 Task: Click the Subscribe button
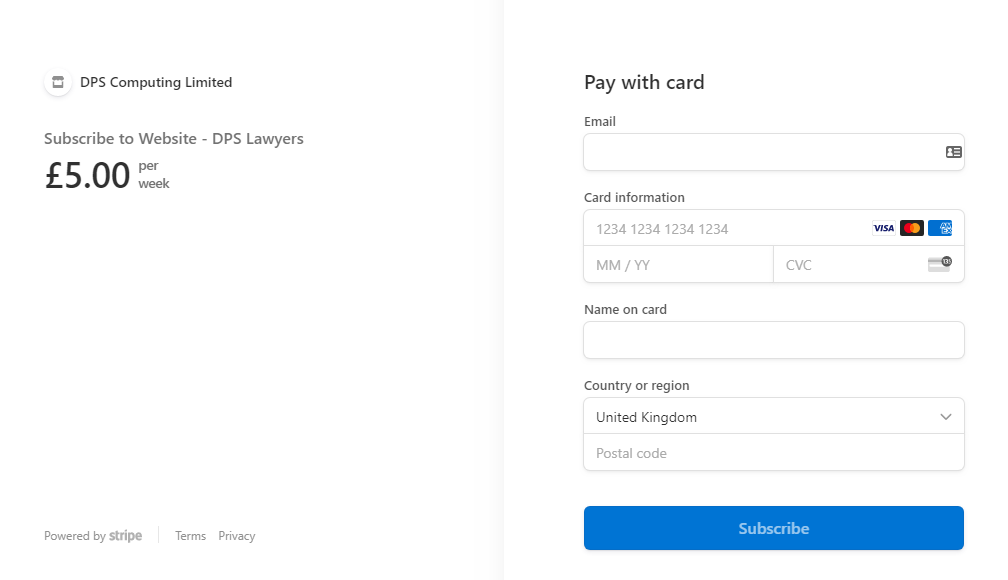point(774,528)
